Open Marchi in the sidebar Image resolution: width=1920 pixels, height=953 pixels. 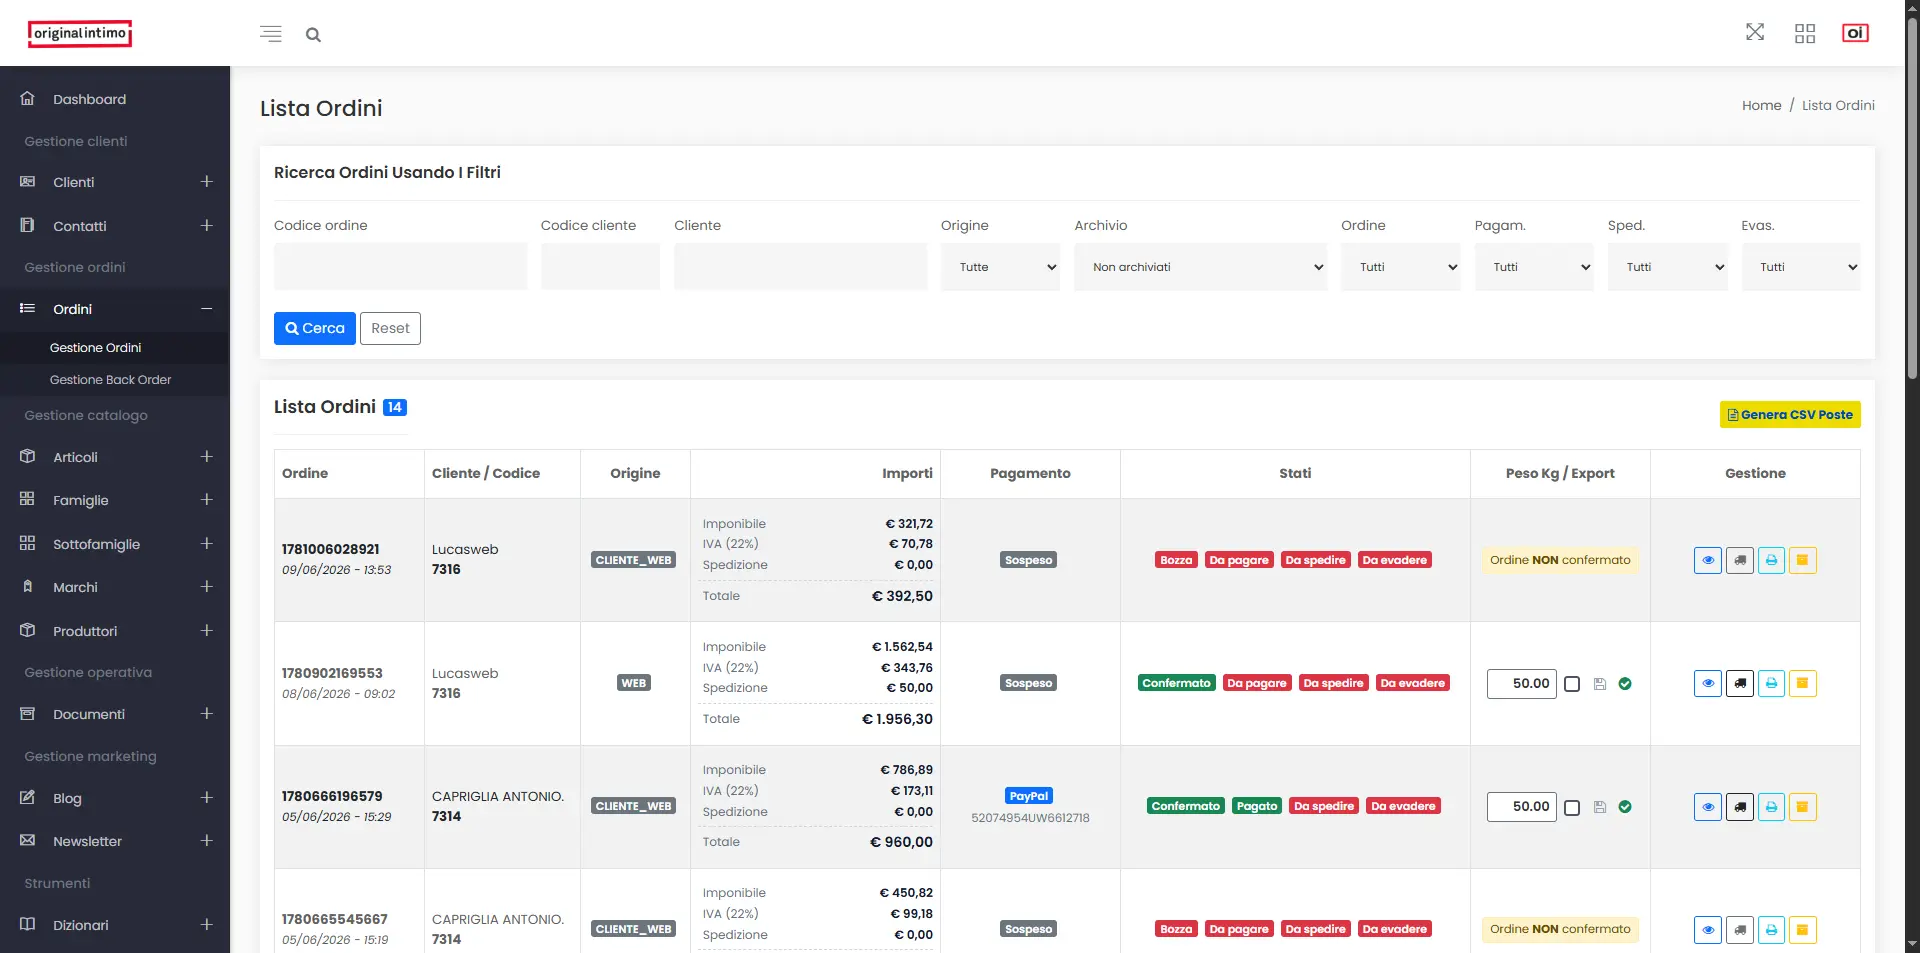[x=115, y=587]
